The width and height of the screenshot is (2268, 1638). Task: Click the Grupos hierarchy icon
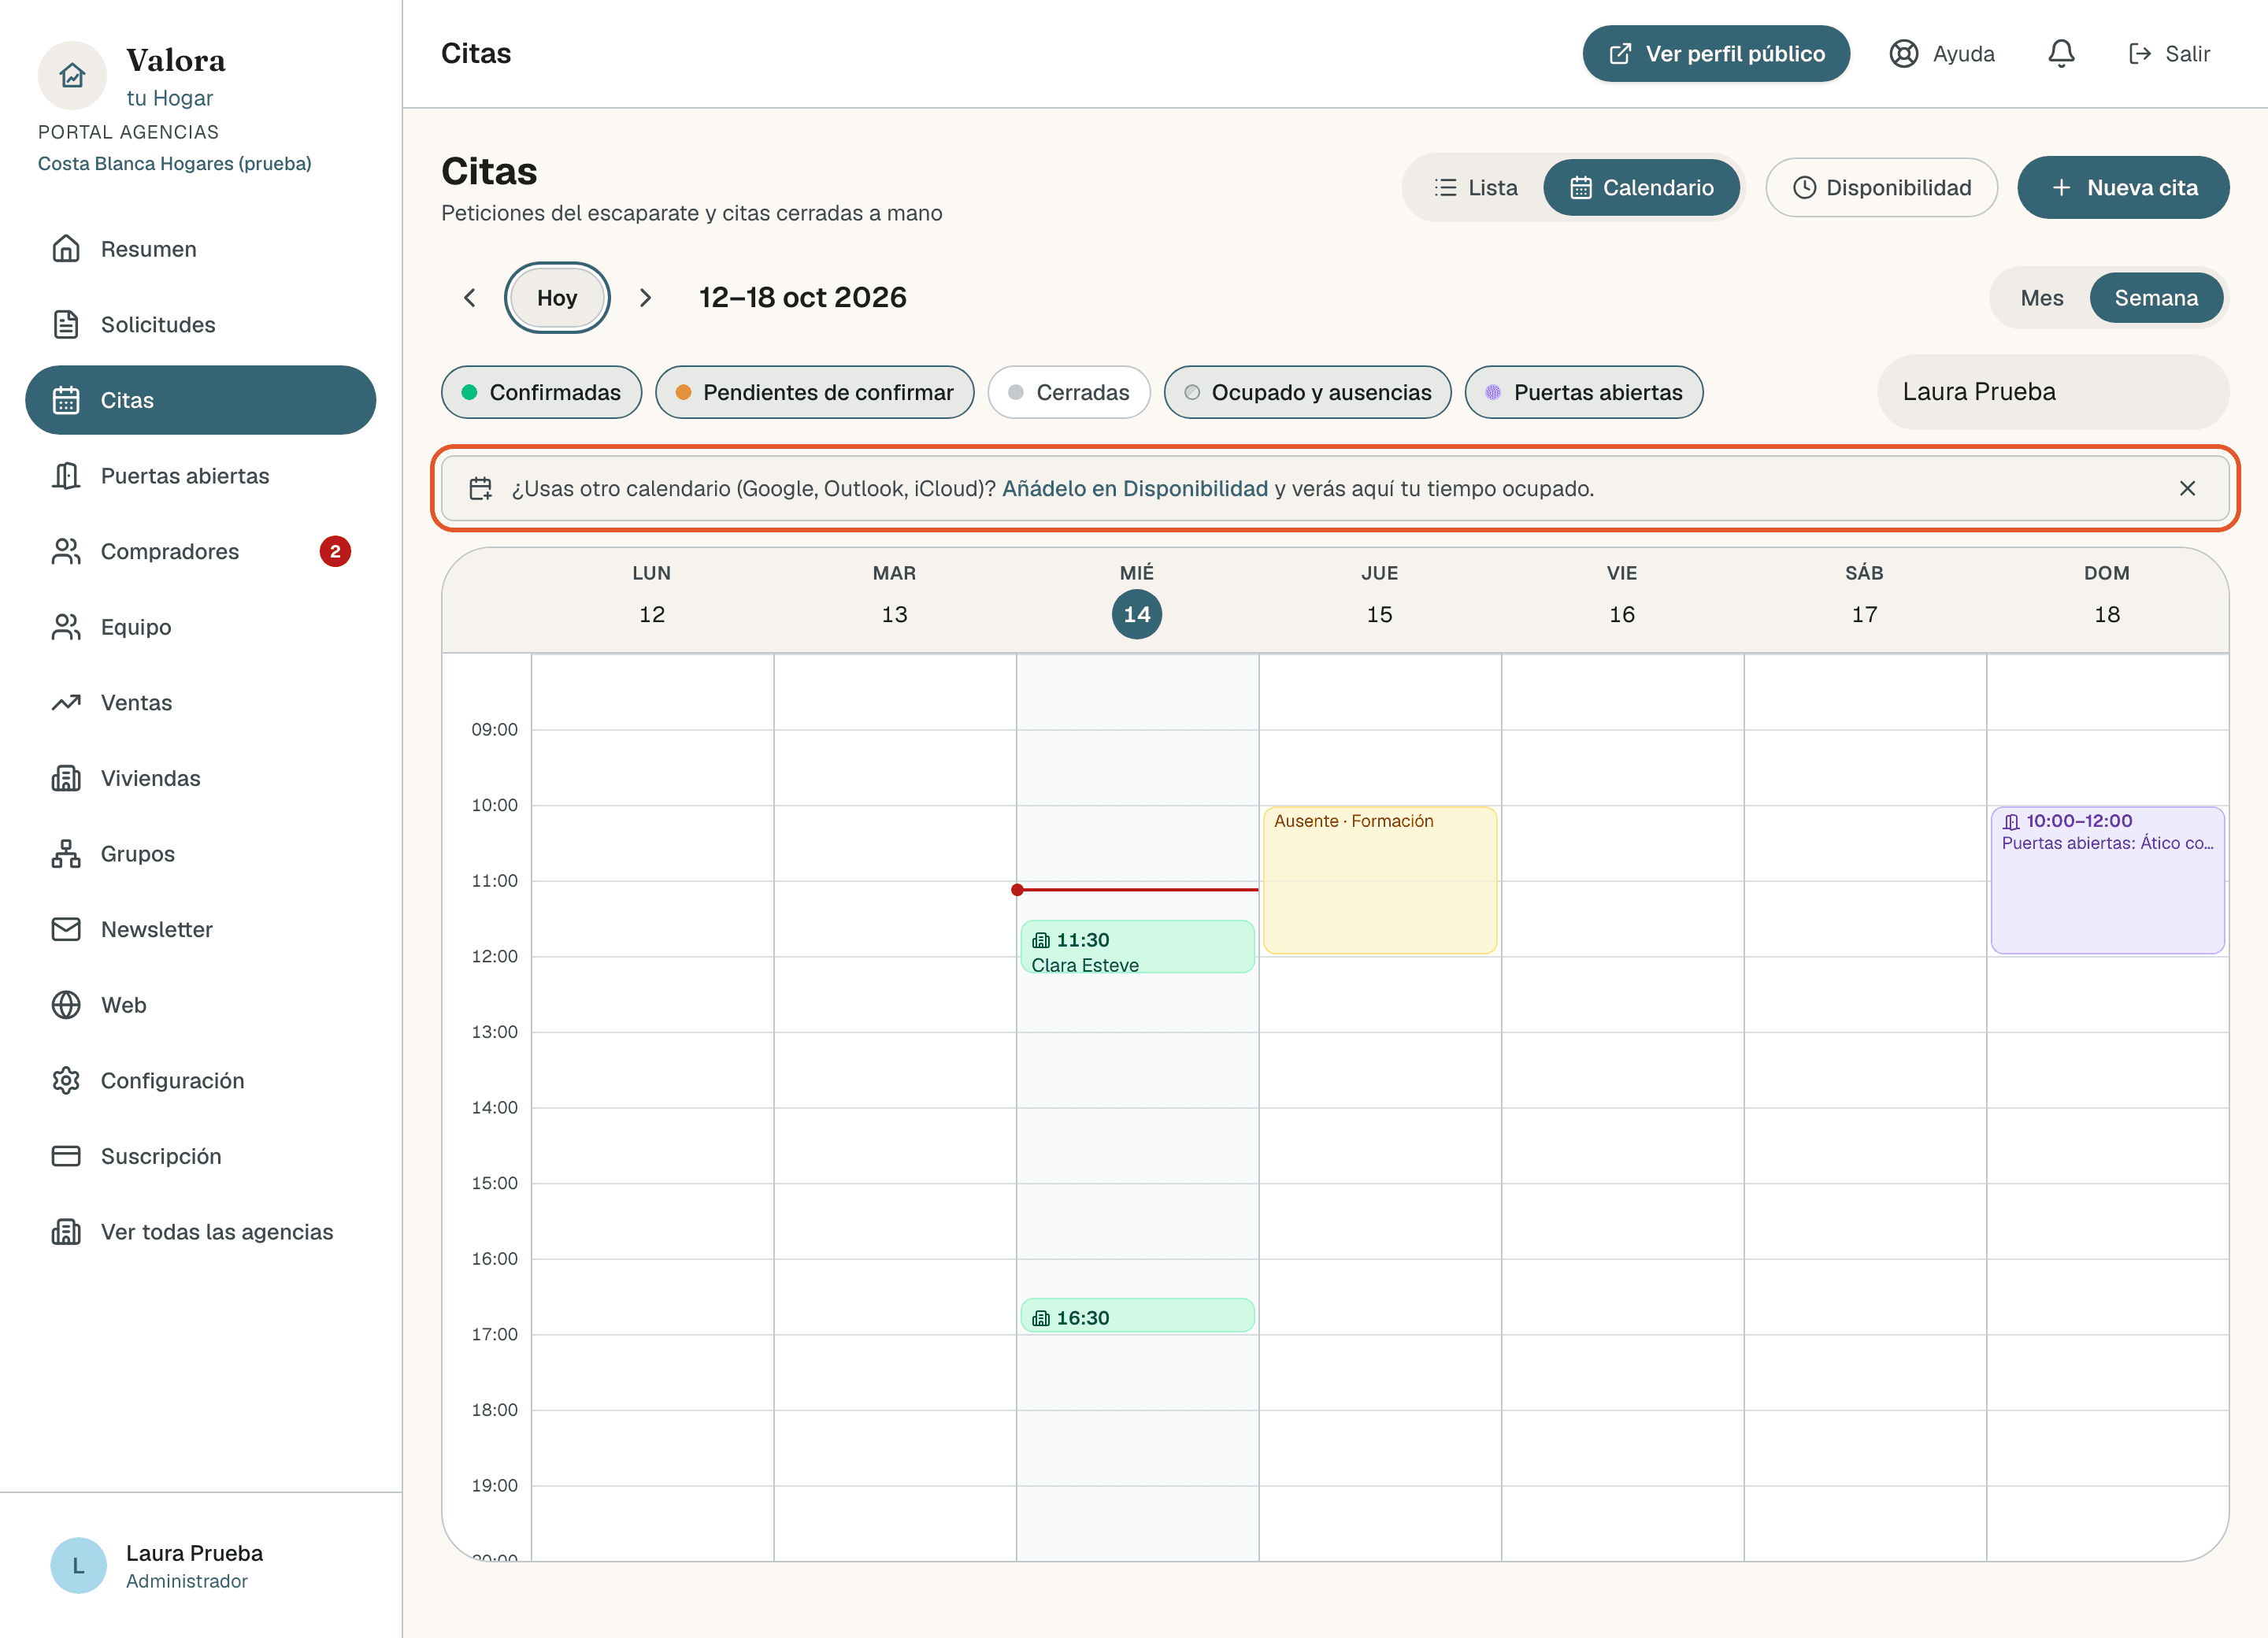[x=66, y=854]
